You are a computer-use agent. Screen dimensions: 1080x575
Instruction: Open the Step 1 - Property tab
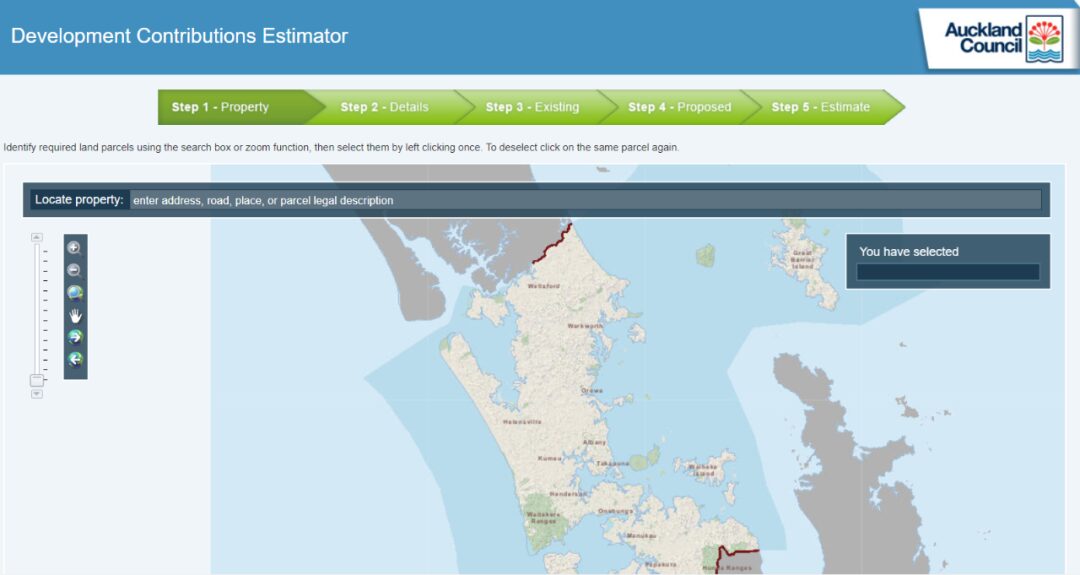click(x=220, y=107)
